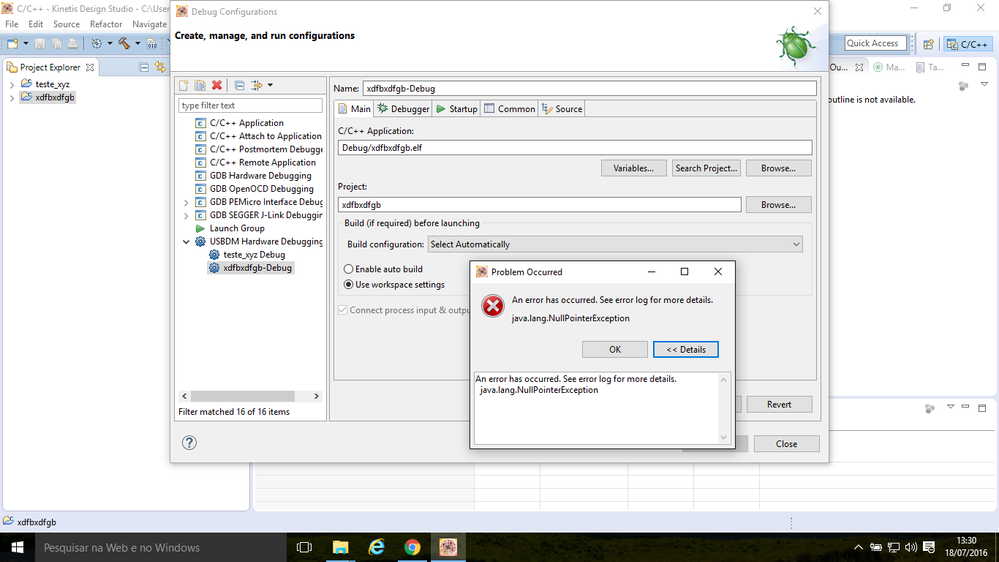Click the type filter text field
Screen dimensions: 999x562
point(250,106)
